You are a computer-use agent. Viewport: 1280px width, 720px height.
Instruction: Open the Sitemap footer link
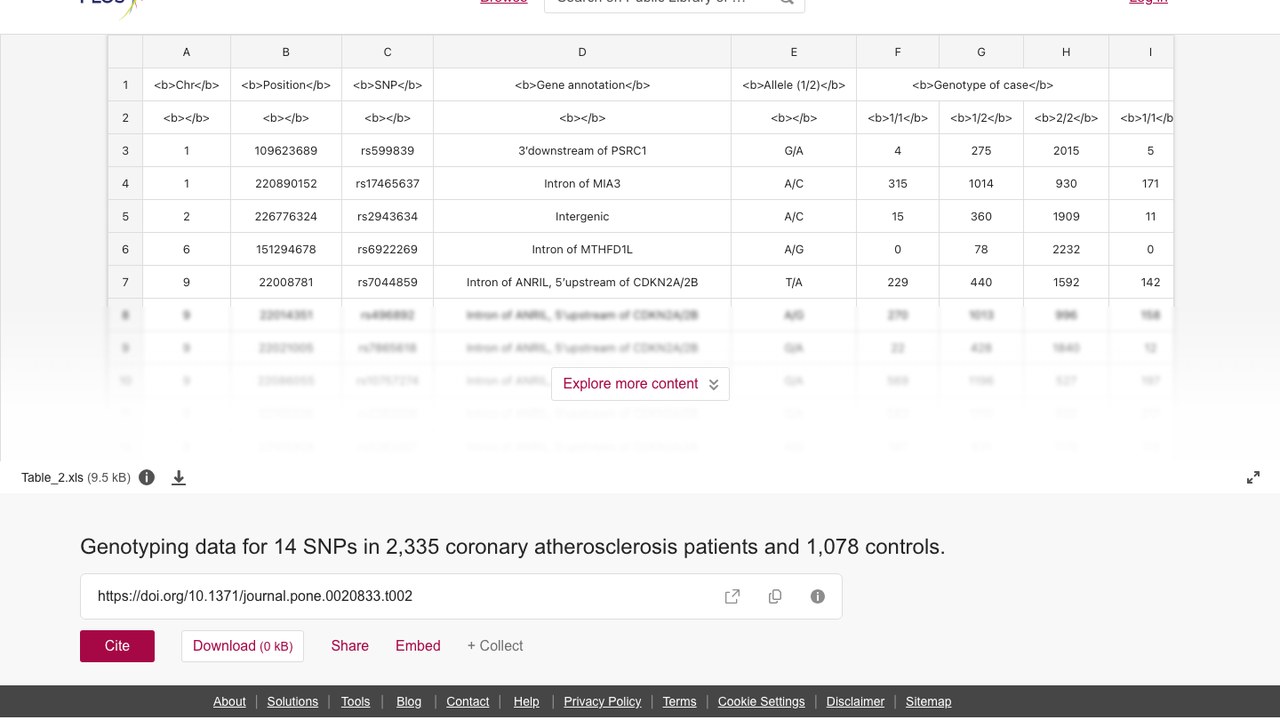tap(928, 702)
